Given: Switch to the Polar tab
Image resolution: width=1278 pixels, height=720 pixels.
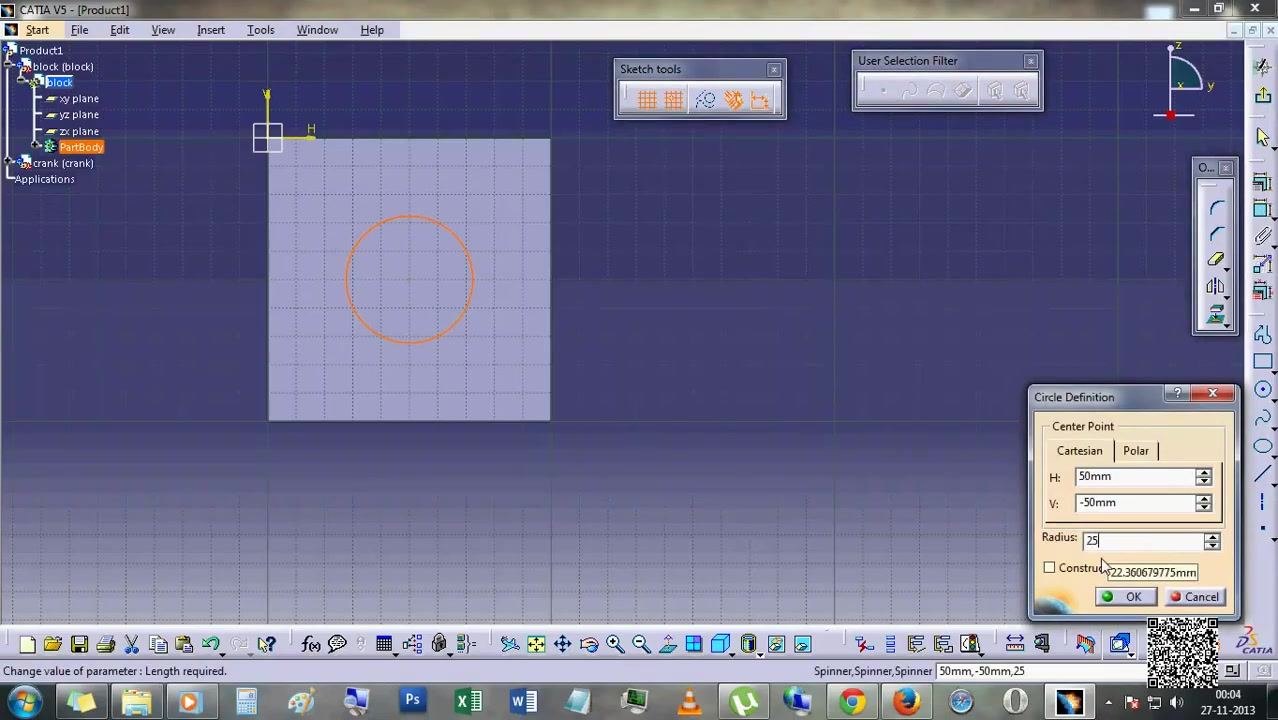Looking at the screenshot, I should click(x=1136, y=451).
